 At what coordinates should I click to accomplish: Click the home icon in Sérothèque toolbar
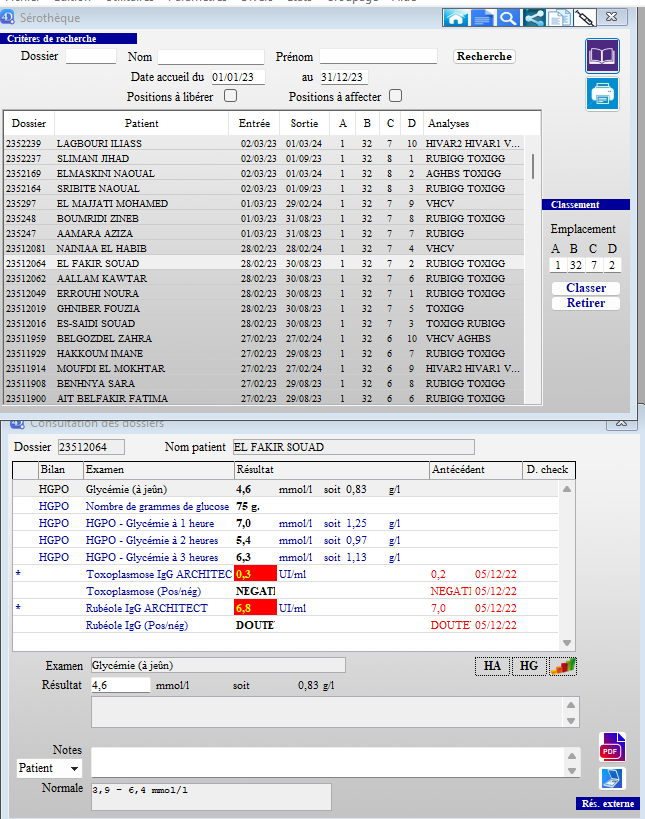[457, 17]
